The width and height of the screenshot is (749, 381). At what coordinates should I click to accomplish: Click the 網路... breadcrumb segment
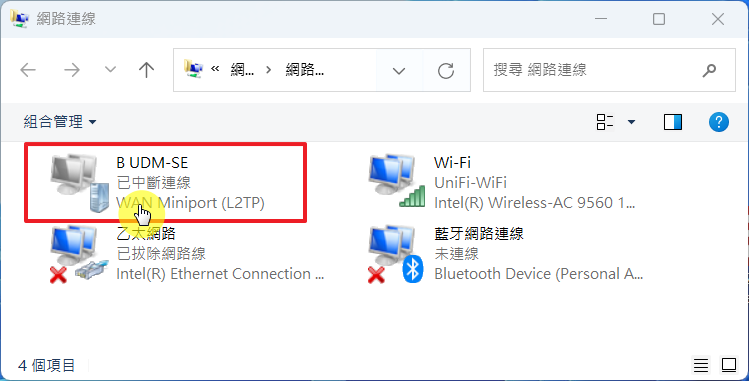pyautogui.click(x=304, y=70)
